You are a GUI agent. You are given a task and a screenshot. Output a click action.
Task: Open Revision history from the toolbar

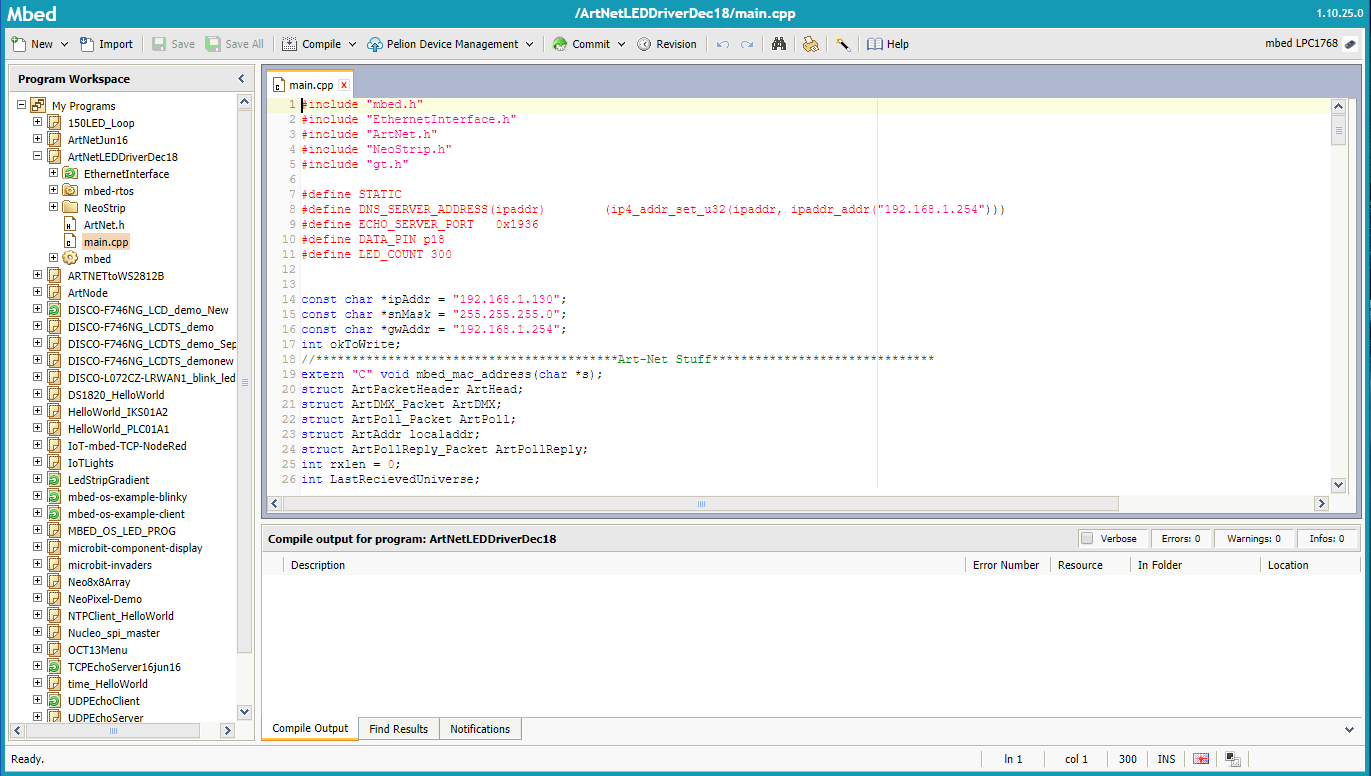667,44
